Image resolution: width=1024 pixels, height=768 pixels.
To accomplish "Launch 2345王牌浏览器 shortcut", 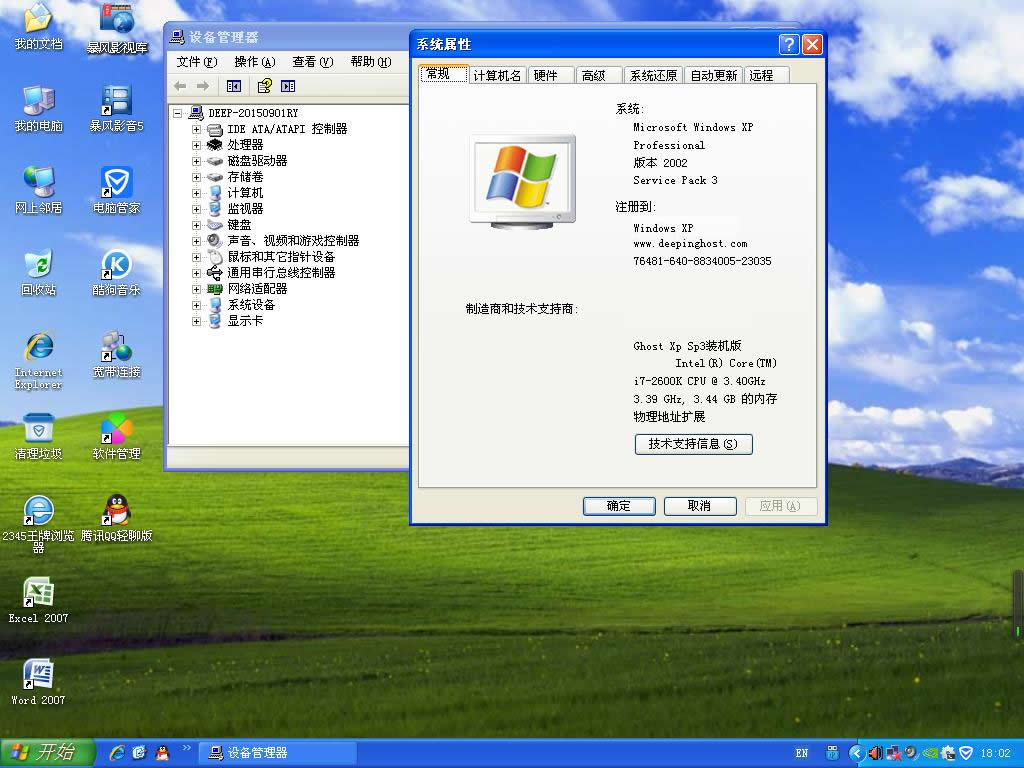I will pos(38,524).
